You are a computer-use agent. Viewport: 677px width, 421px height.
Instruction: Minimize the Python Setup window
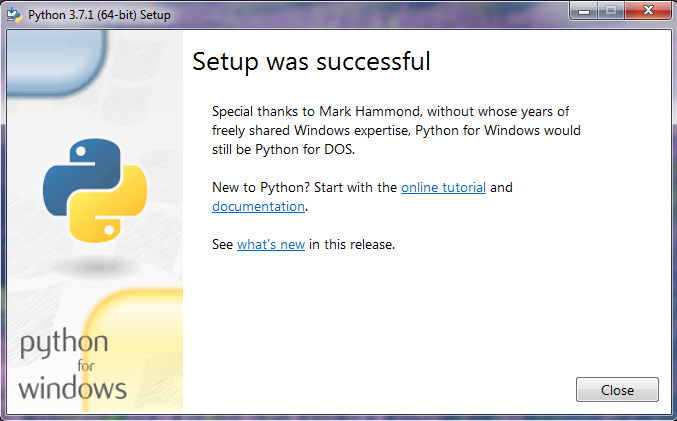584,10
